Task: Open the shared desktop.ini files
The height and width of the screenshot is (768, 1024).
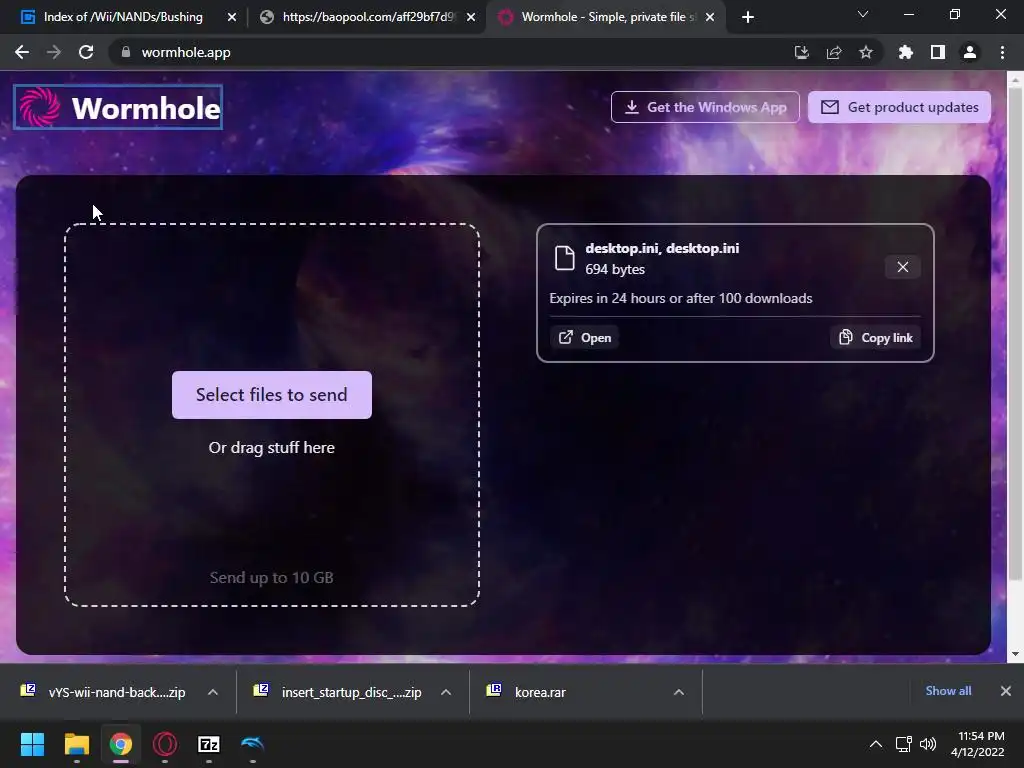Action: click(x=585, y=338)
